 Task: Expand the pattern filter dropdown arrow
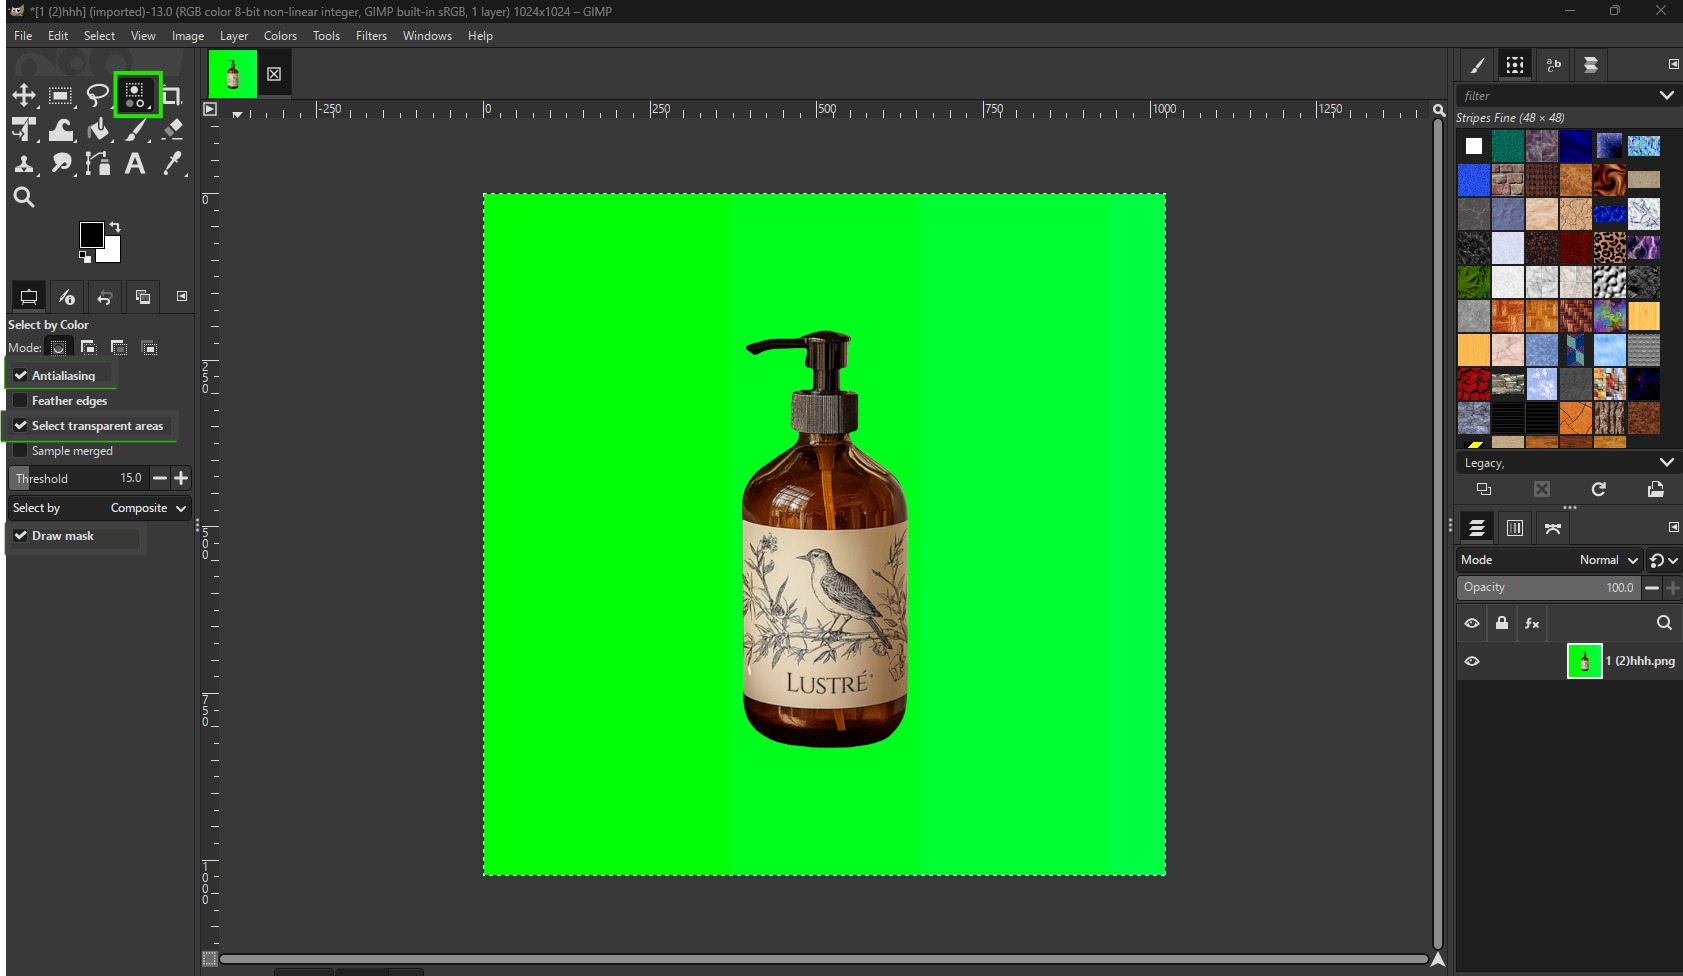[1667, 96]
